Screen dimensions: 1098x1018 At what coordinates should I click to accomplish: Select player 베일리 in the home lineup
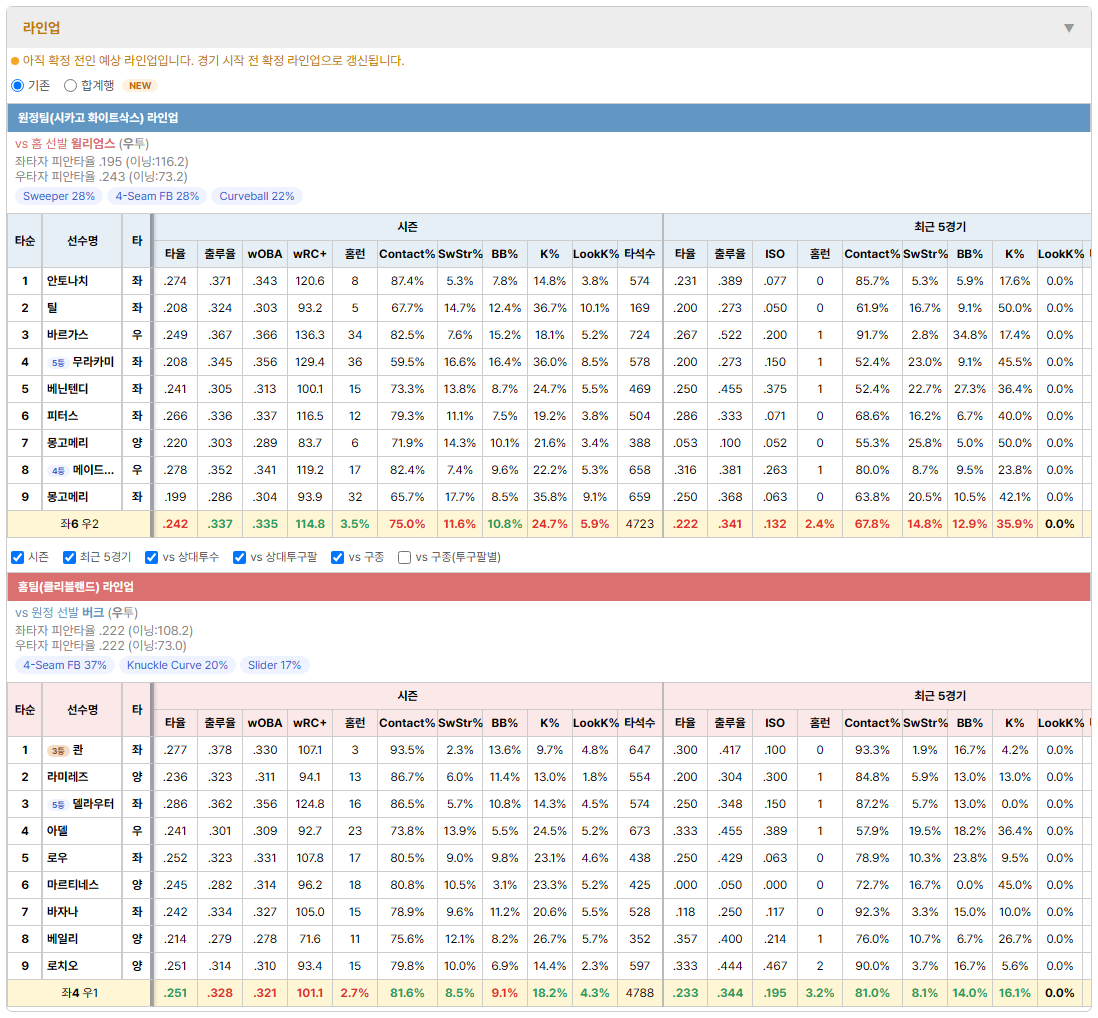[x=62, y=939]
